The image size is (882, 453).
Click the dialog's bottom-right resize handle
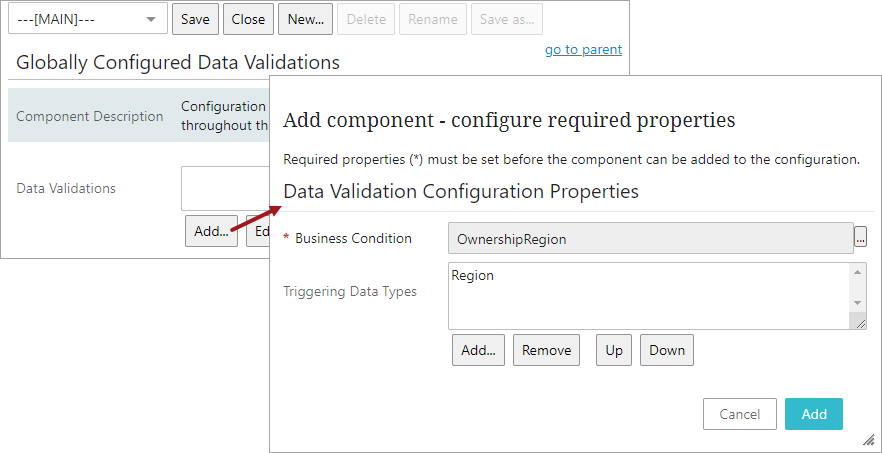pyautogui.click(x=867, y=438)
